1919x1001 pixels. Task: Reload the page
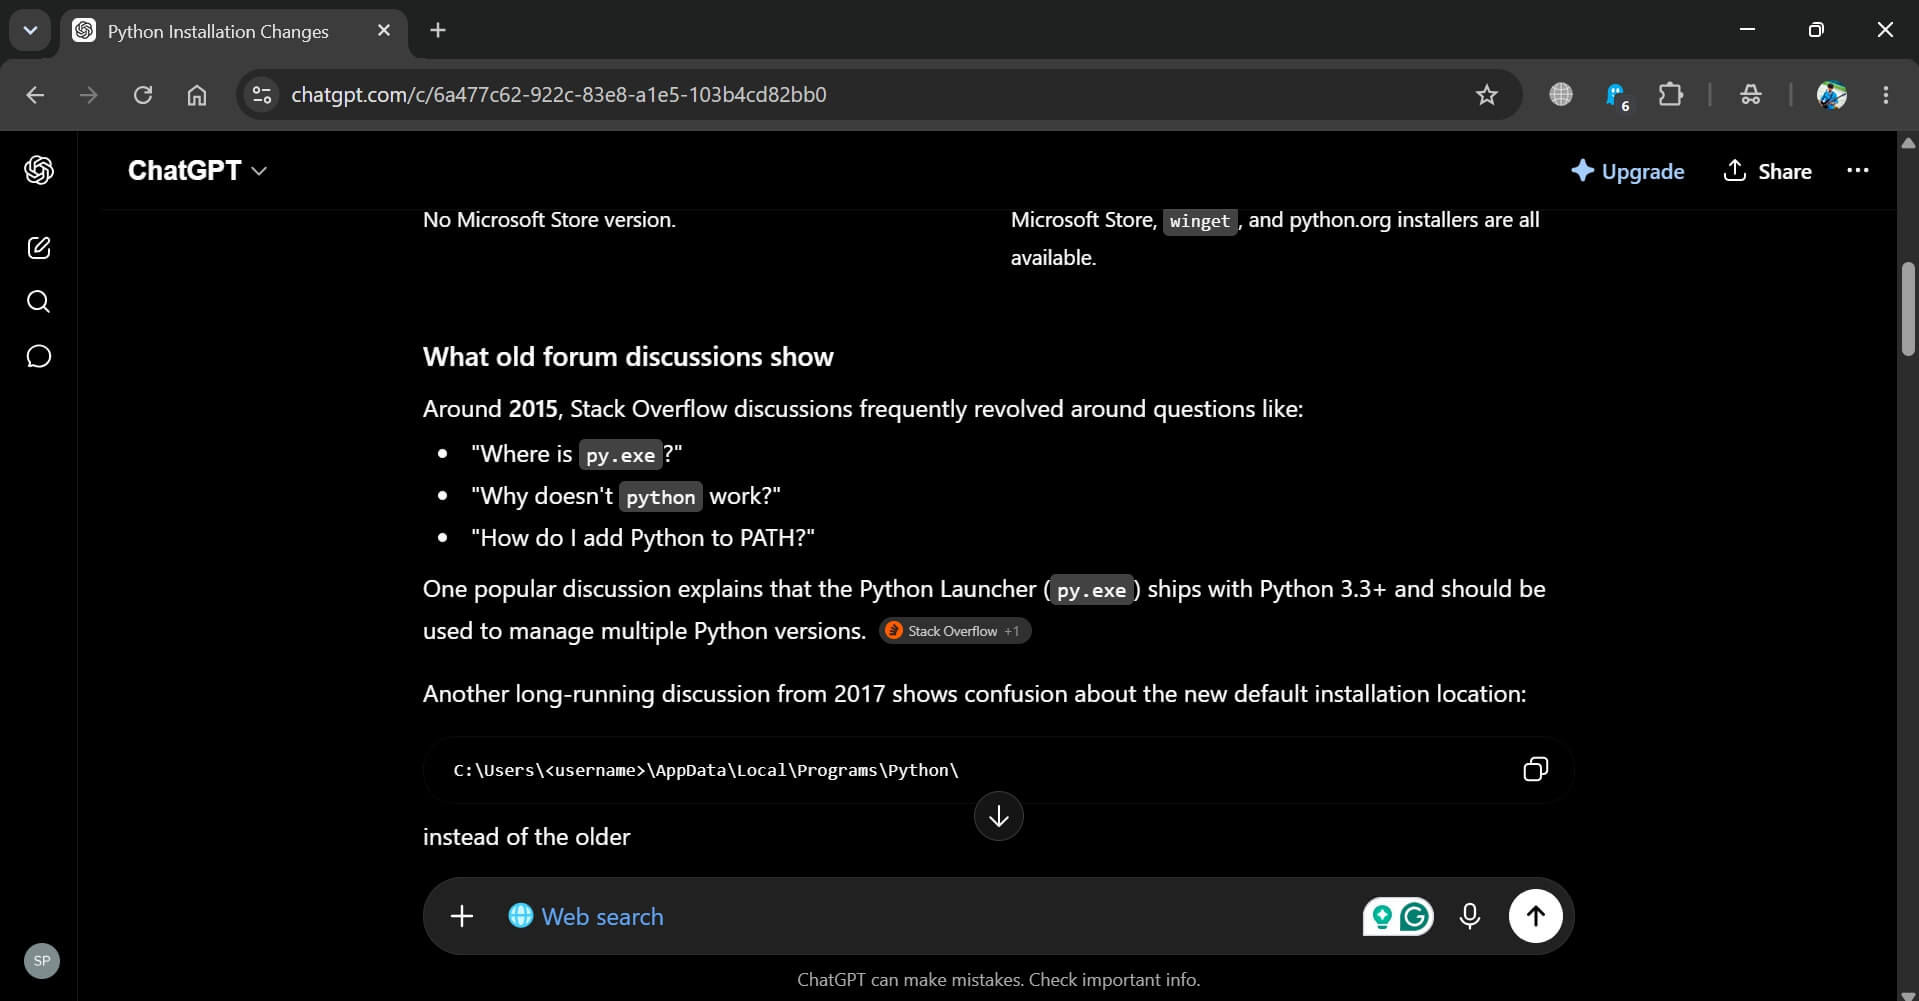(143, 95)
